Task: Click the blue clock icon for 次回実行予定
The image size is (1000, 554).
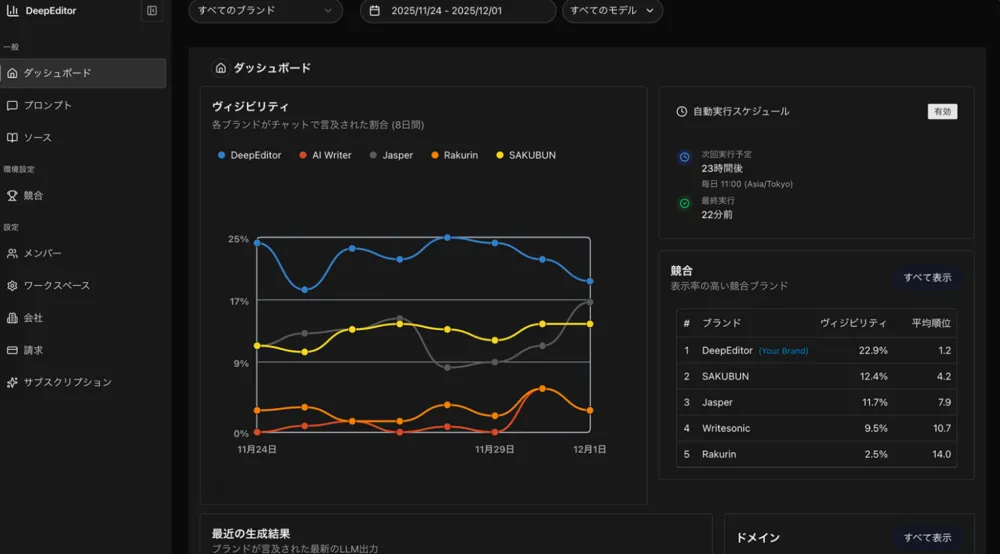Action: click(x=684, y=157)
